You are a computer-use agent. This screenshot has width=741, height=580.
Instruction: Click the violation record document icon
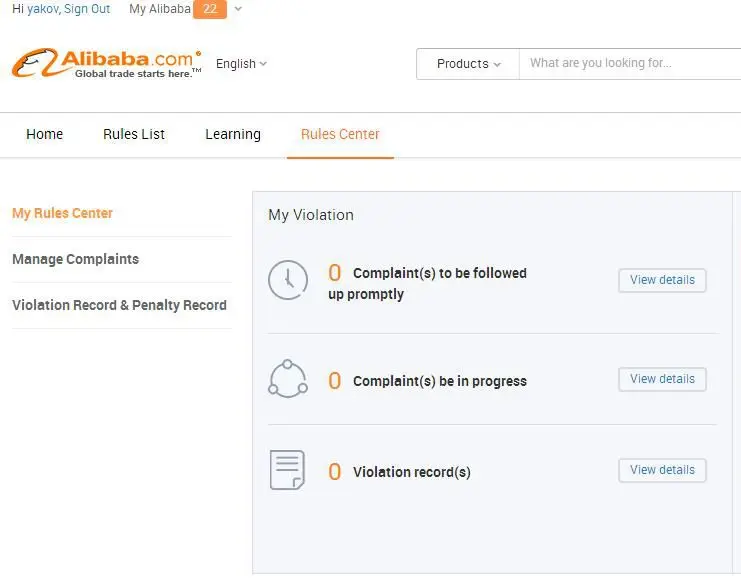[288, 470]
